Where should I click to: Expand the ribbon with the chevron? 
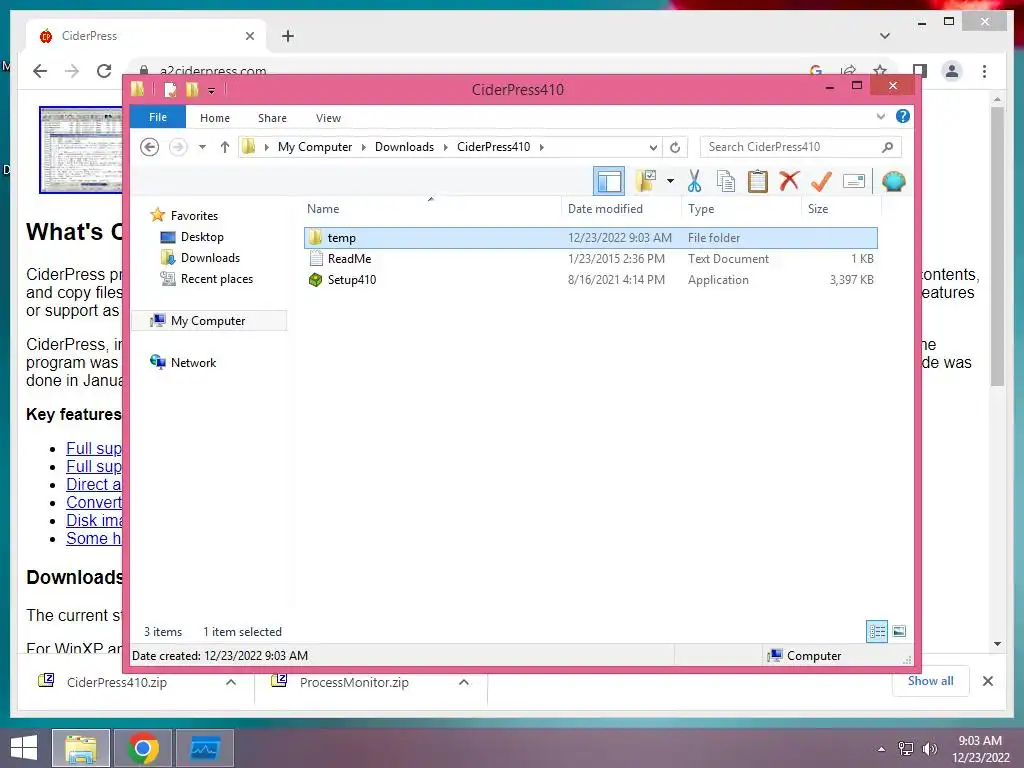880,117
